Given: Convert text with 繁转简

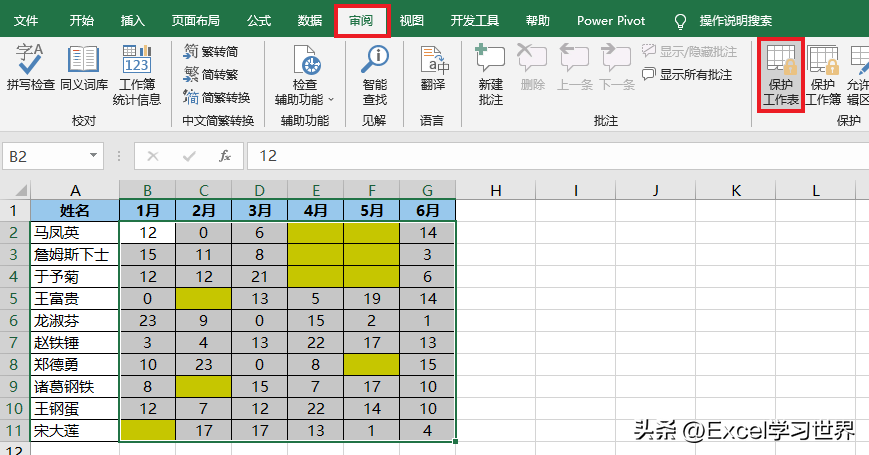Looking at the screenshot, I should [x=211, y=52].
